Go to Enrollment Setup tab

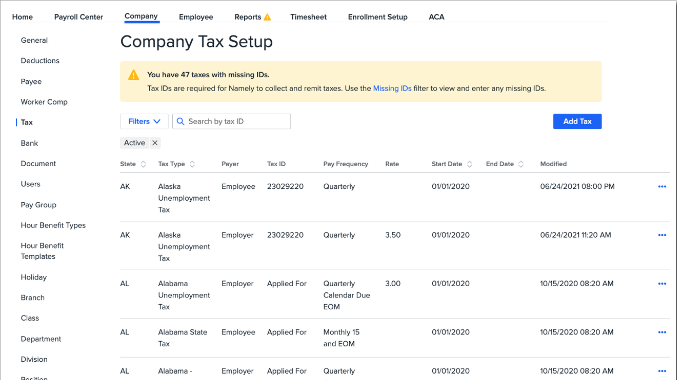click(x=378, y=17)
